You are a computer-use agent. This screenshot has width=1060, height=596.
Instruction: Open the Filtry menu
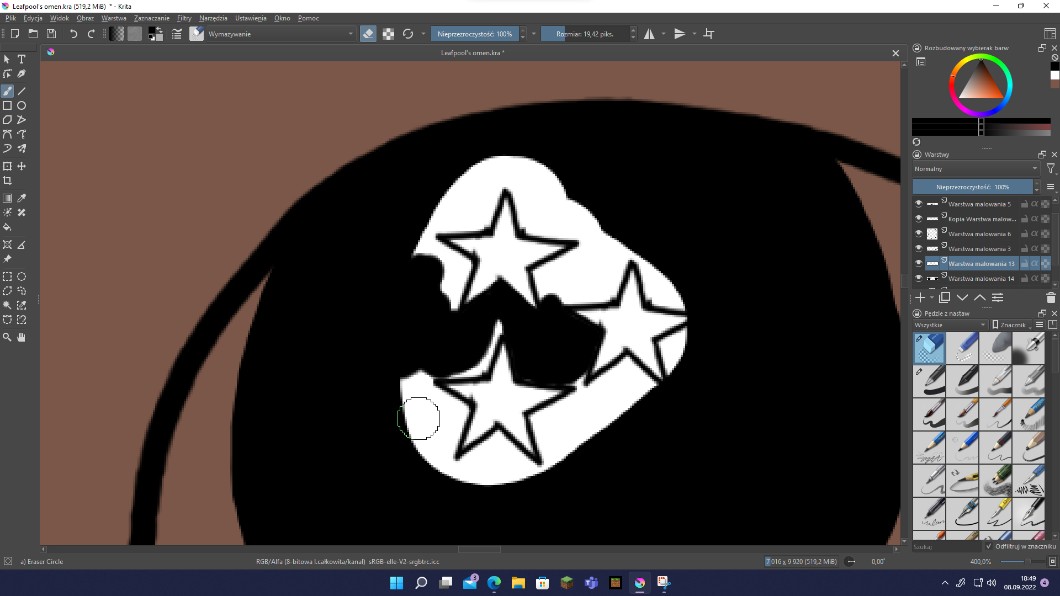[x=184, y=18]
